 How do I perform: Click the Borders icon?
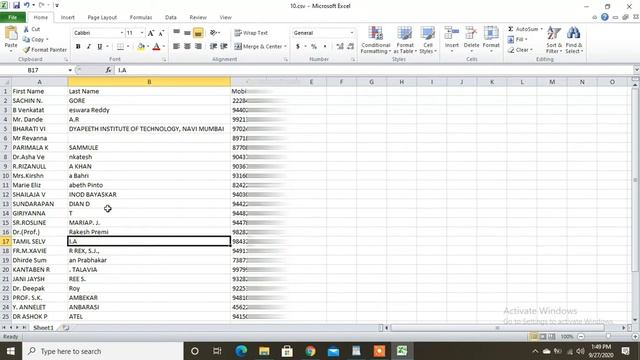point(120,47)
